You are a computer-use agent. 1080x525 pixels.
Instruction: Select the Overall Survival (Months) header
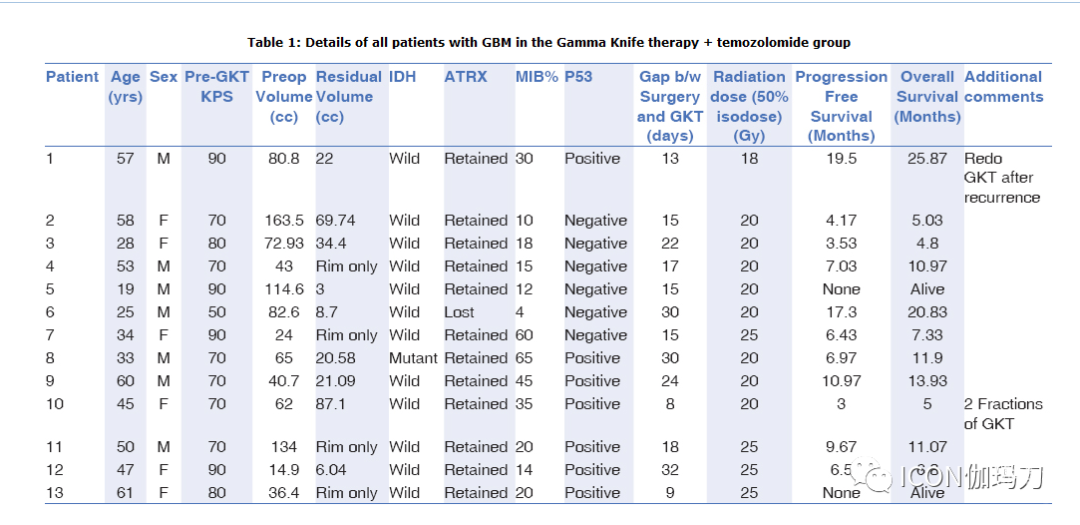click(927, 97)
